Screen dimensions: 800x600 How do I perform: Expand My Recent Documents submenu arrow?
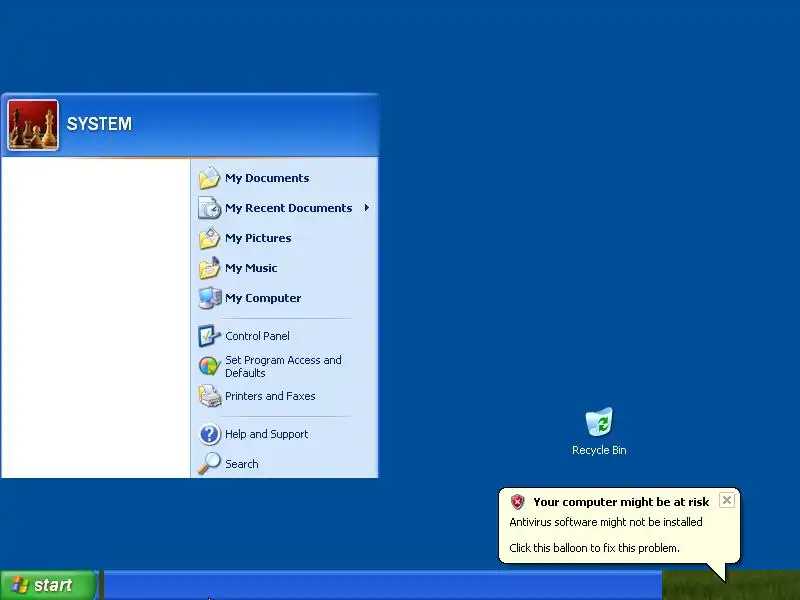tap(366, 208)
